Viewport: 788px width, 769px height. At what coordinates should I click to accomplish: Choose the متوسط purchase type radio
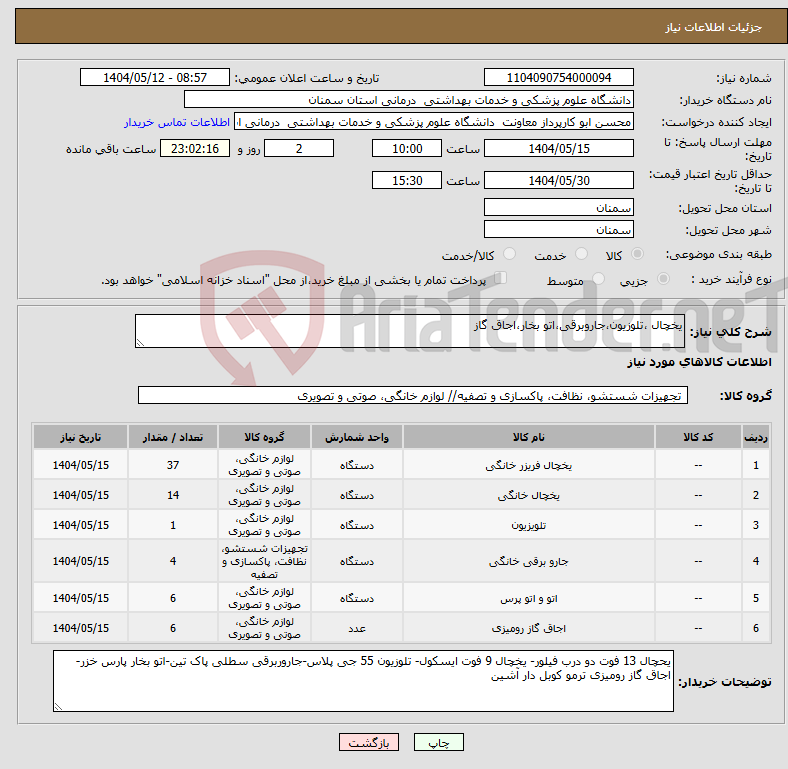598,279
